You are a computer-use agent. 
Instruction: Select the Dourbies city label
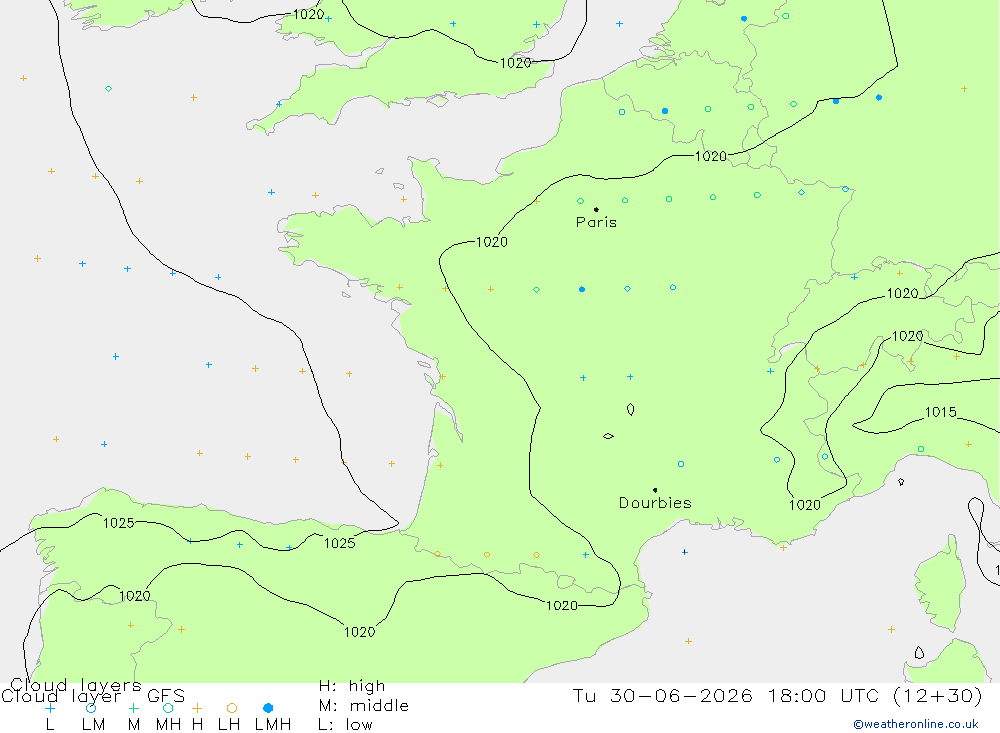655,503
